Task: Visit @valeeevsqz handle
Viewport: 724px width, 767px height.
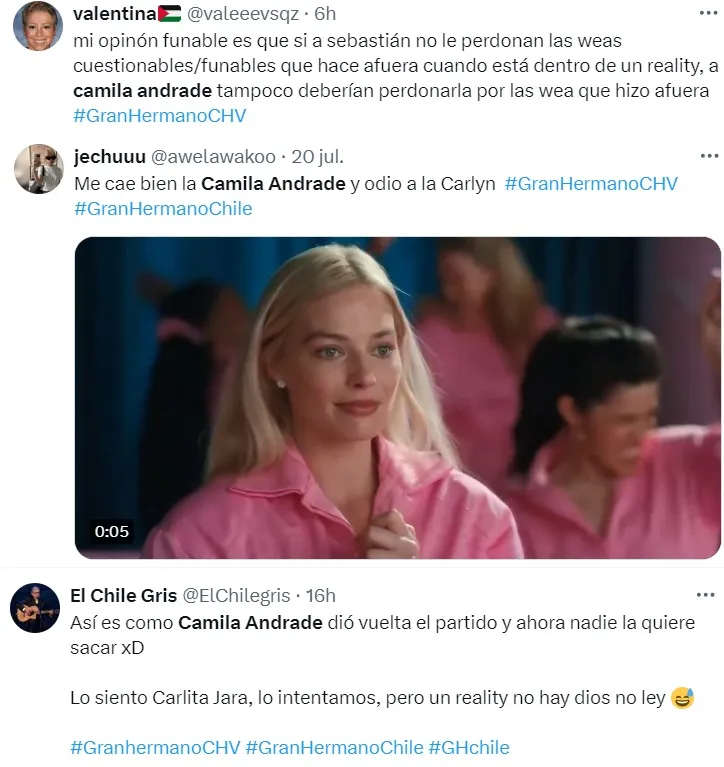Action: point(243,14)
